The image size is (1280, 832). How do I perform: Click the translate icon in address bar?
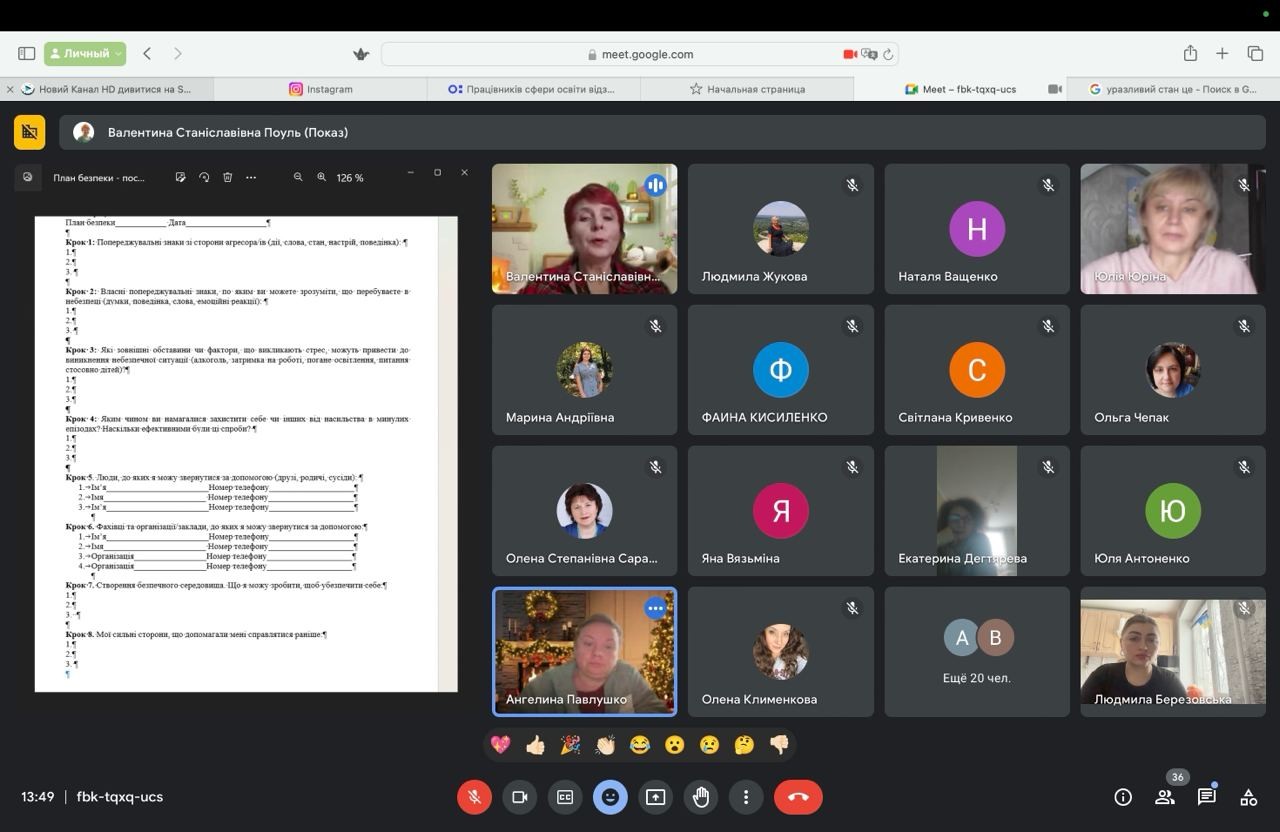[869, 54]
